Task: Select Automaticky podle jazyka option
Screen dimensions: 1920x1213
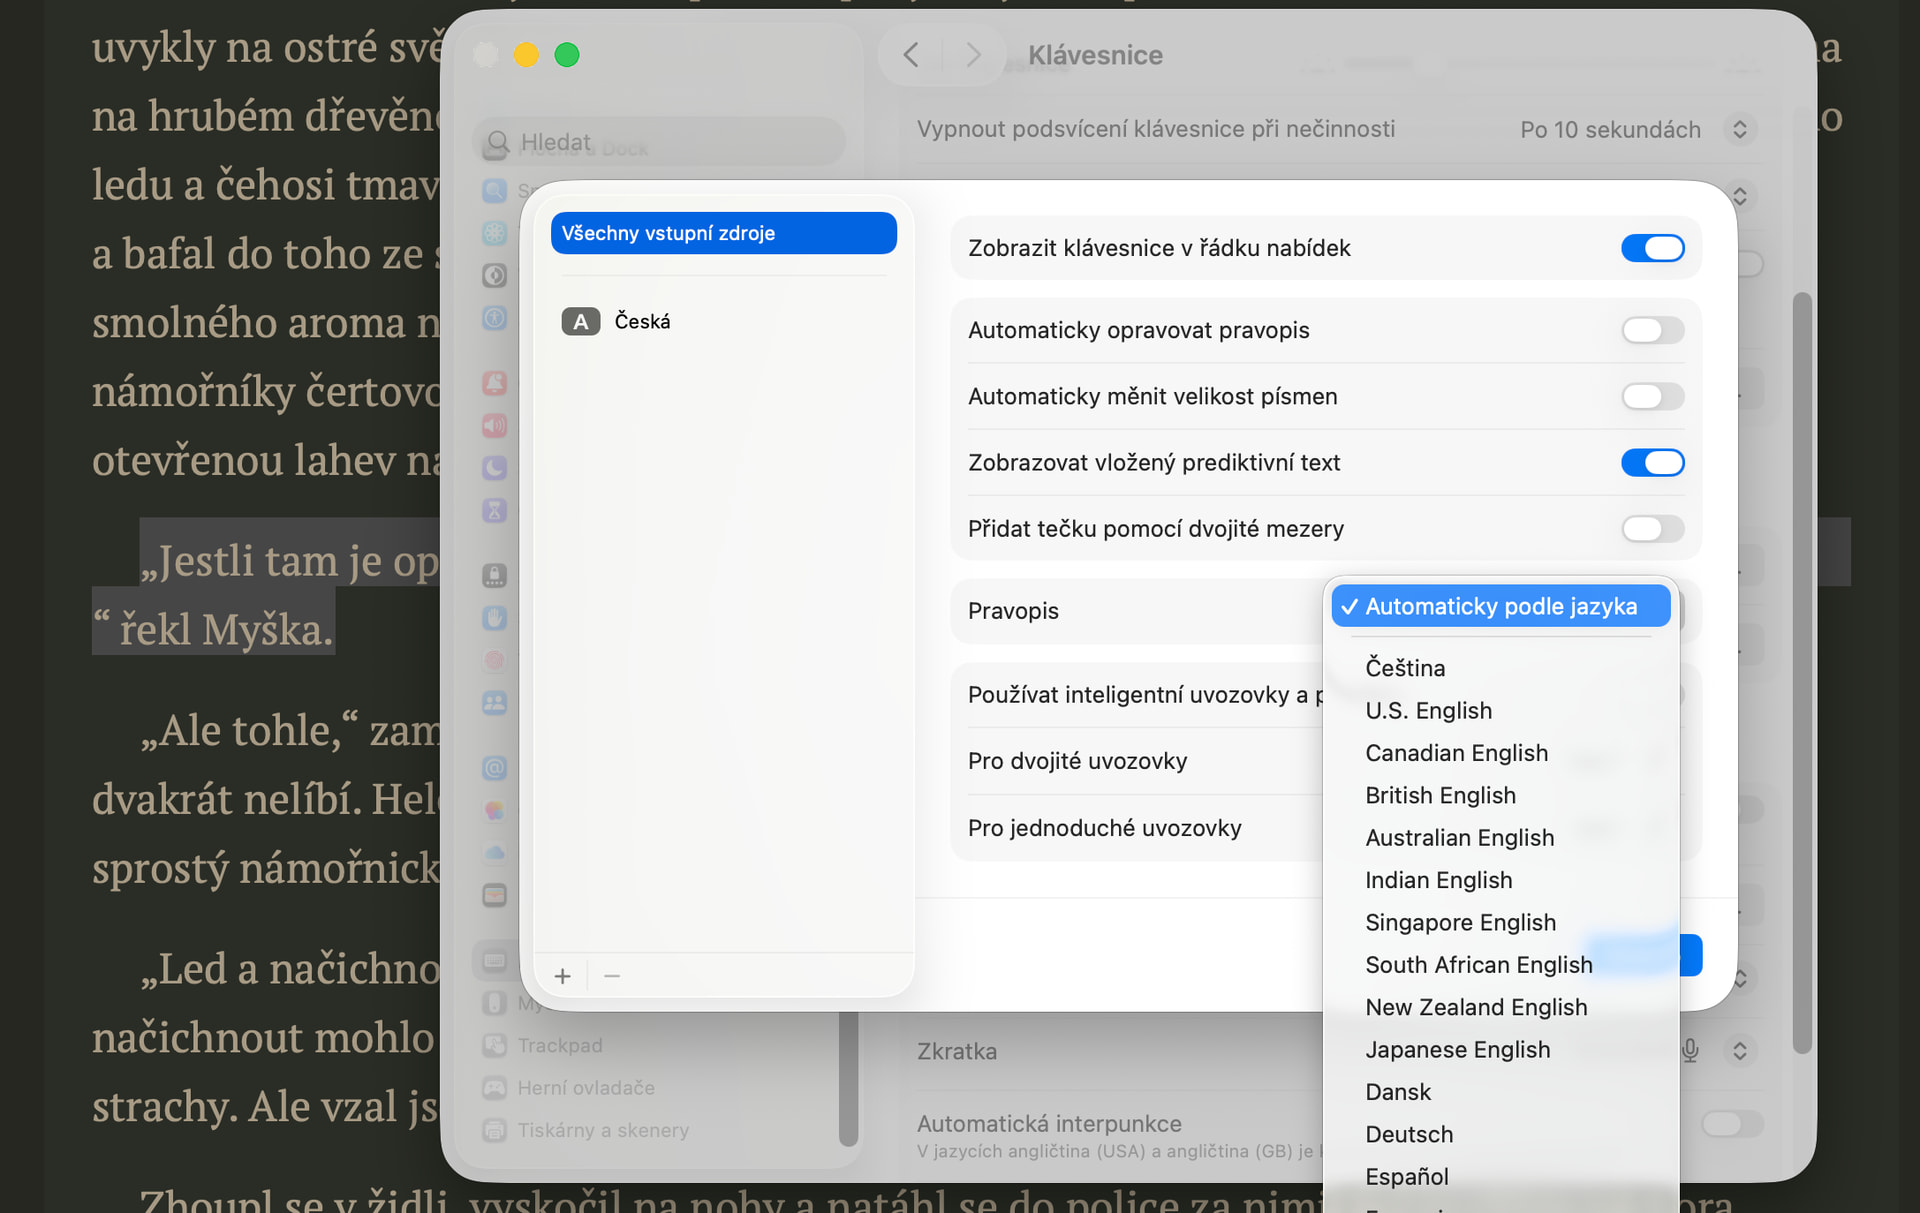Action: [1500, 607]
